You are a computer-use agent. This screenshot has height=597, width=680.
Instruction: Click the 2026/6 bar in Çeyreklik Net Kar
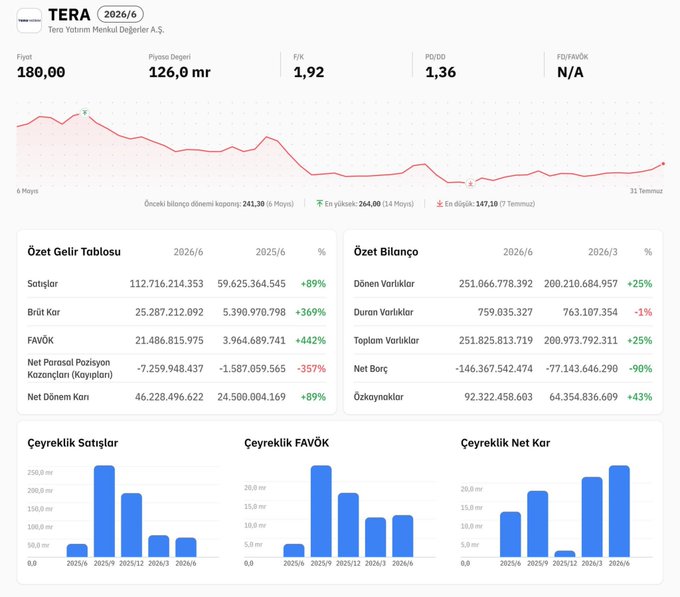click(619, 511)
